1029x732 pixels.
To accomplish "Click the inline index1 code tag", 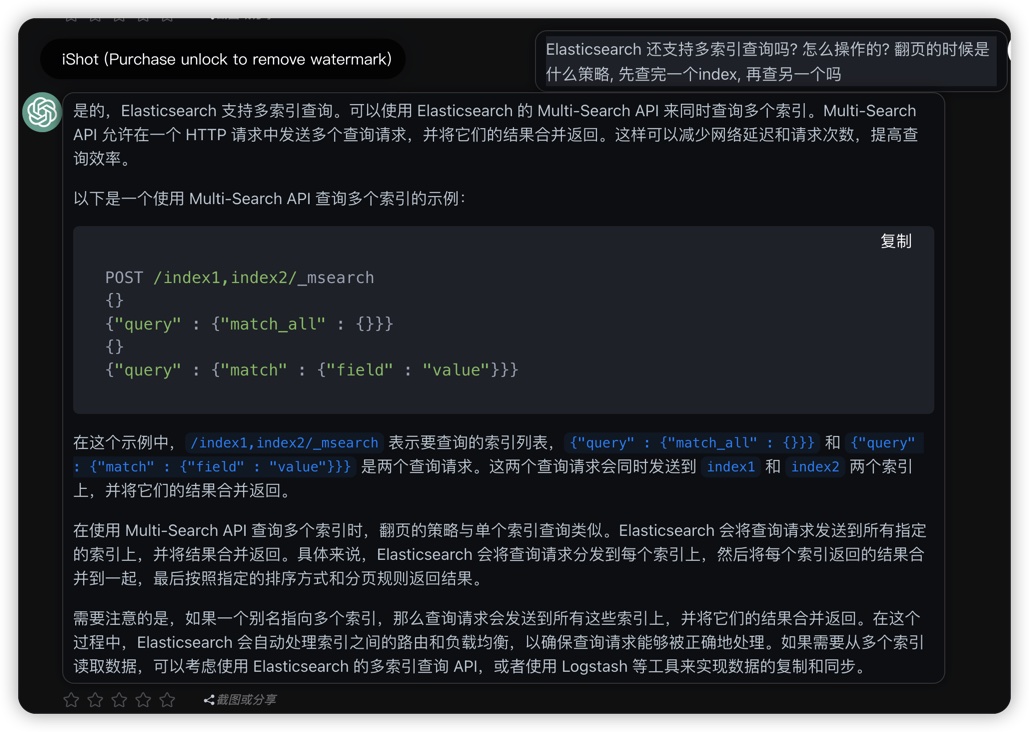I will coord(731,467).
